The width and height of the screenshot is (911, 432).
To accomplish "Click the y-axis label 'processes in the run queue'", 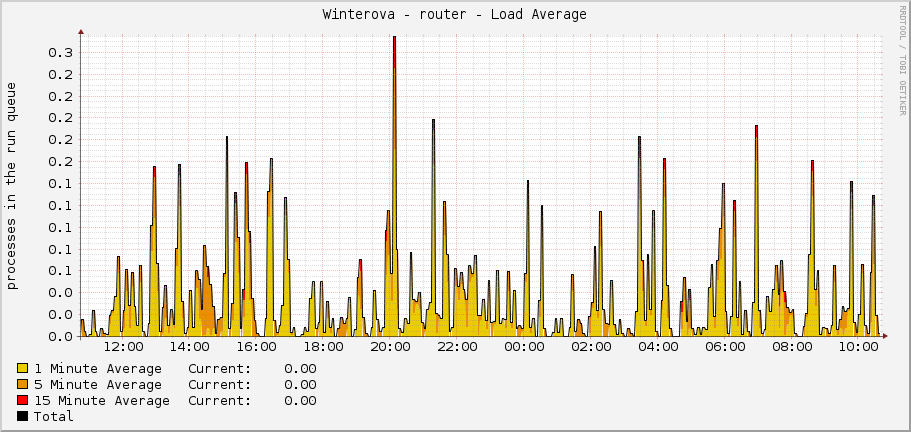I will coord(12,186).
